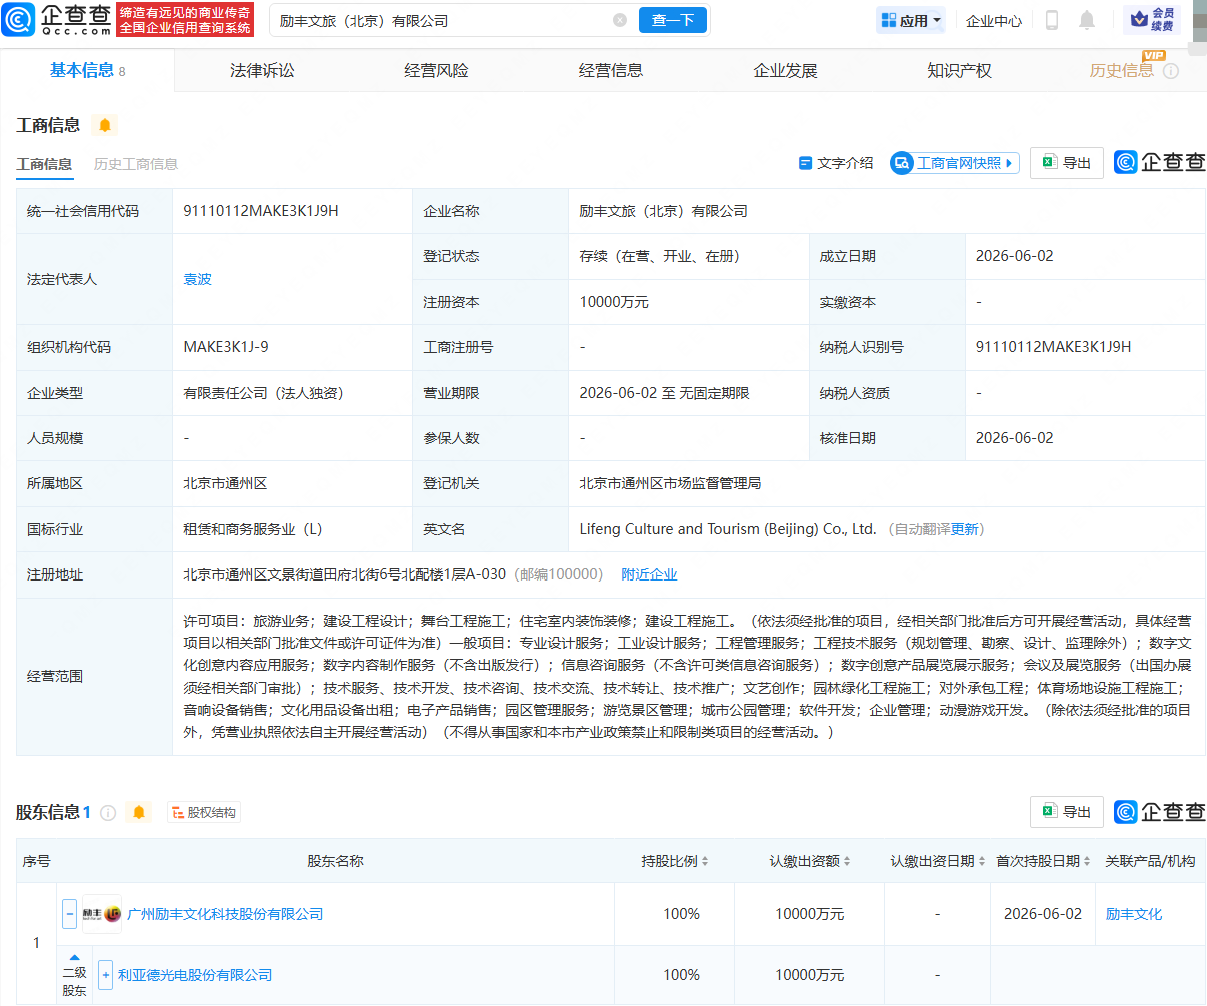Switch to 基本信息 tab

click(x=87, y=70)
